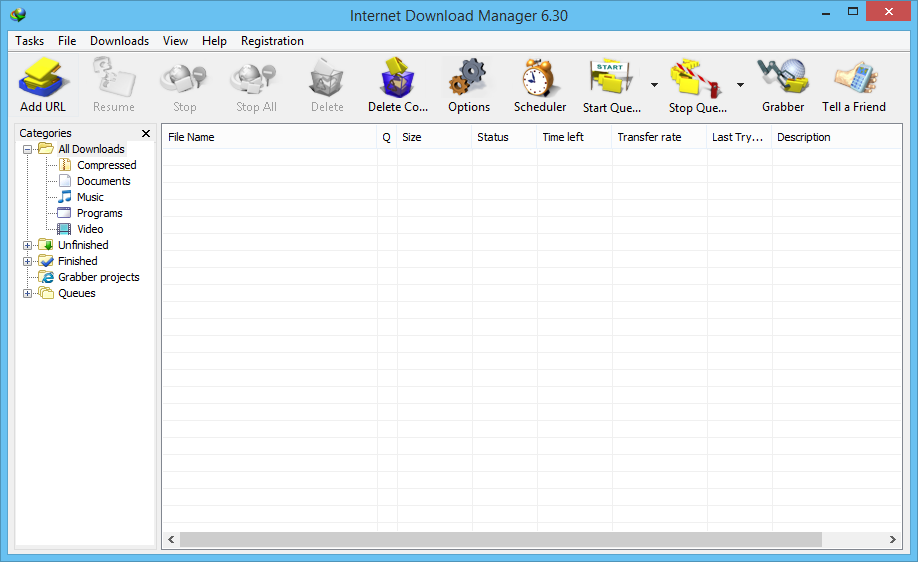
Task: Select the Queues folder
Action: pyautogui.click(x=76, y=293)
